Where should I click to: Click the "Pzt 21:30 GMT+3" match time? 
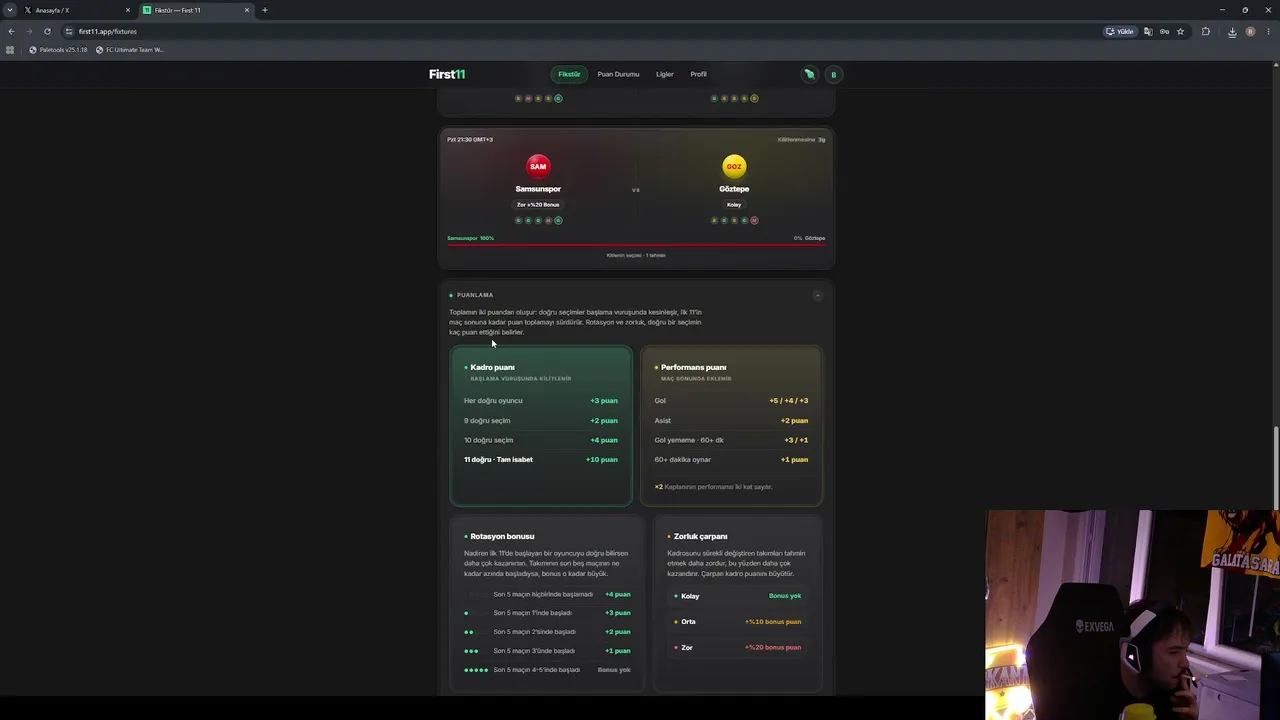pyautogui.click(x=470, y=140)
